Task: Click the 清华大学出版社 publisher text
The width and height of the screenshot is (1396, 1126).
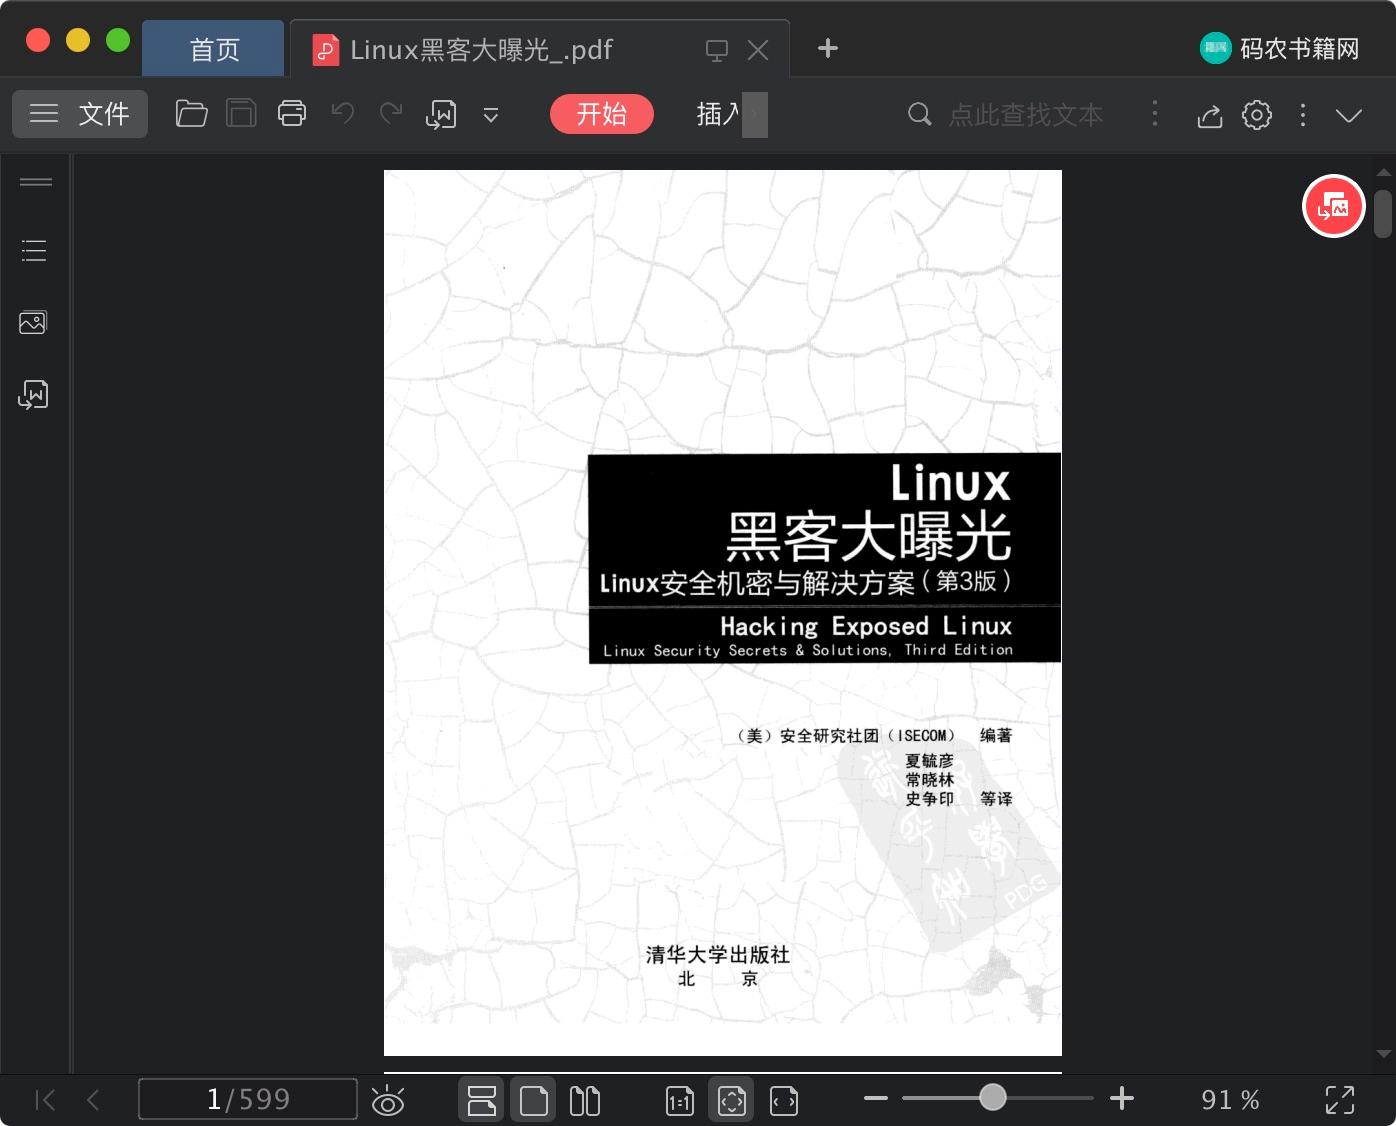Action: pyautogui.click(x=718, y=954)
